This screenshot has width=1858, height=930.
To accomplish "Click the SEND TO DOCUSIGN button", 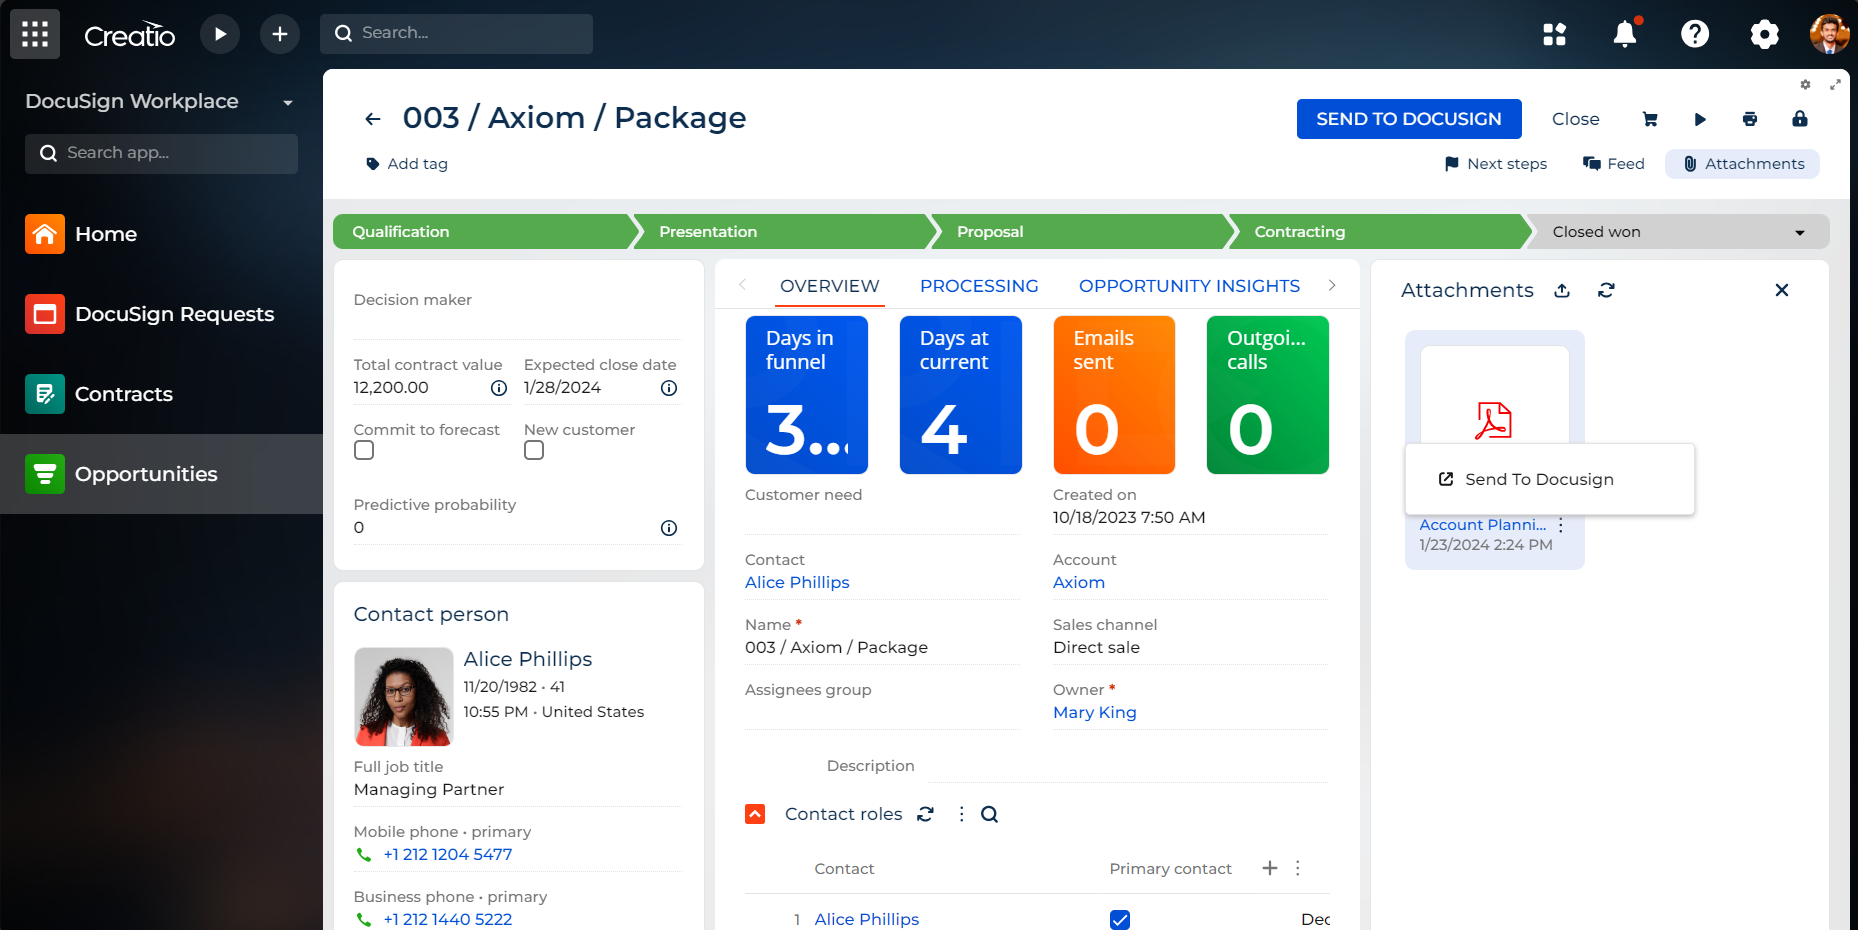I will [1408, 119].
